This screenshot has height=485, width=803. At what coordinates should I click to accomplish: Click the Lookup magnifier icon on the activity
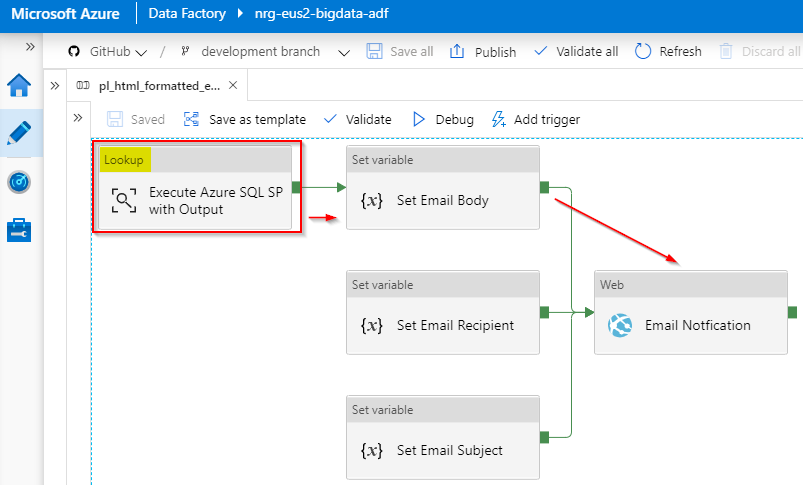[x=124, y=200]
